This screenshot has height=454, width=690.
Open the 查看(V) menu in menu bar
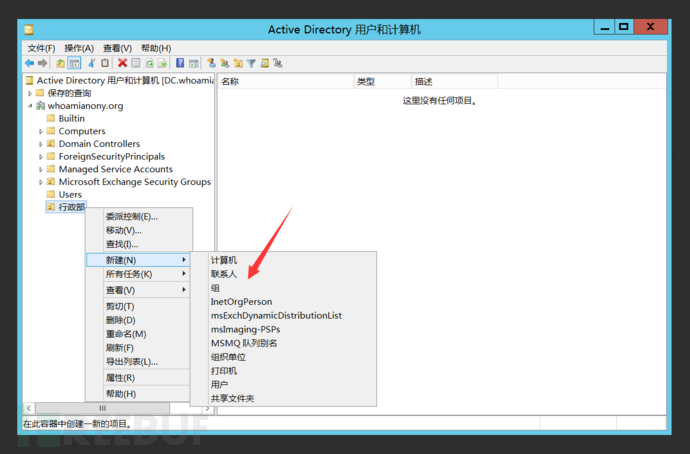click(x=117, y=48)
